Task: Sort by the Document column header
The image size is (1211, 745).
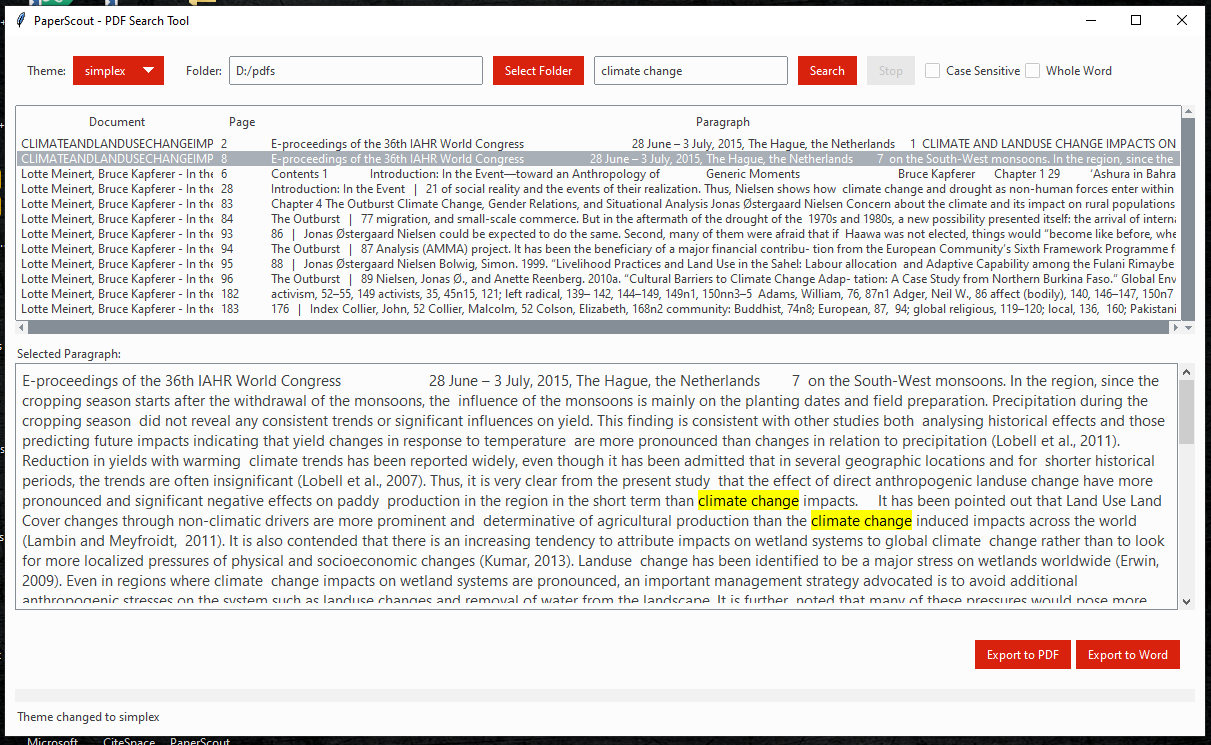Action: 117,122
